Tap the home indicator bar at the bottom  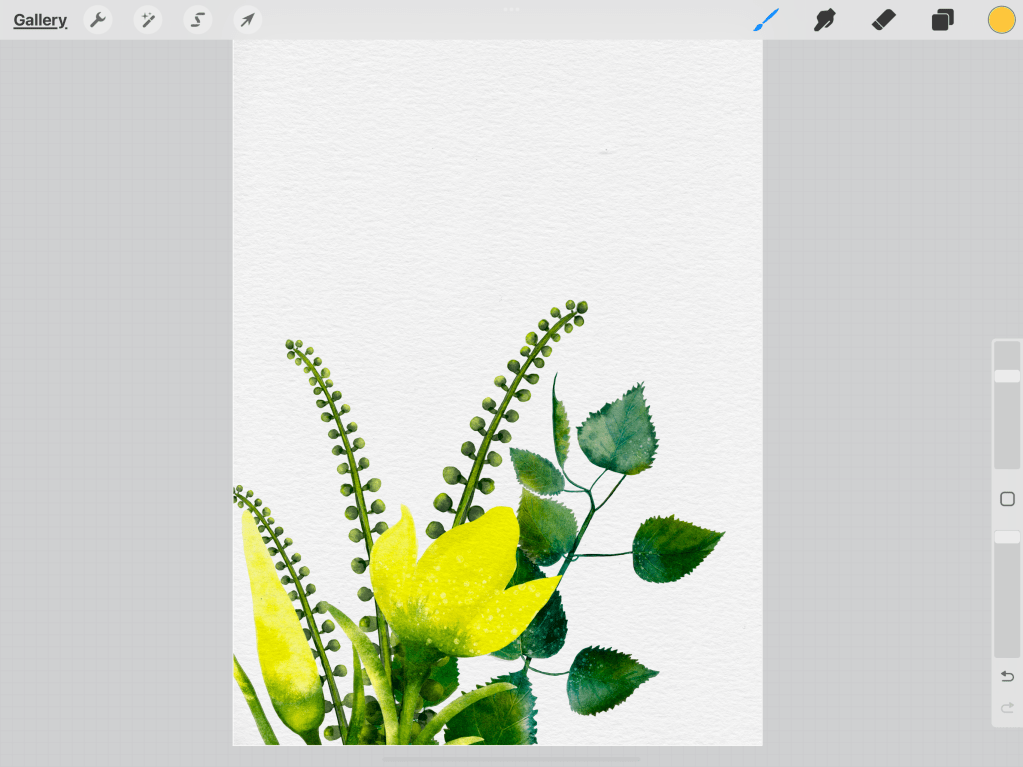(511, 759)
